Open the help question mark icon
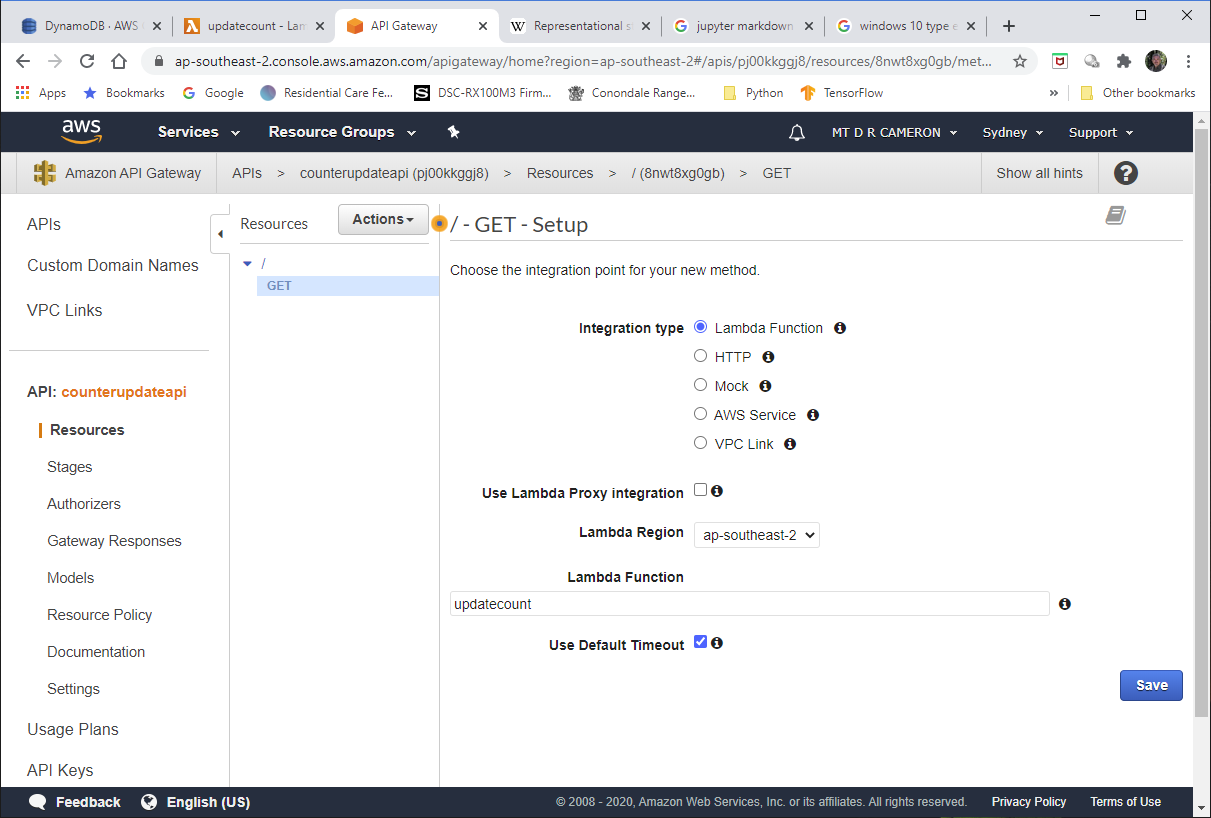Screen dimensions: 1211x818 [x=1126, y=173]
